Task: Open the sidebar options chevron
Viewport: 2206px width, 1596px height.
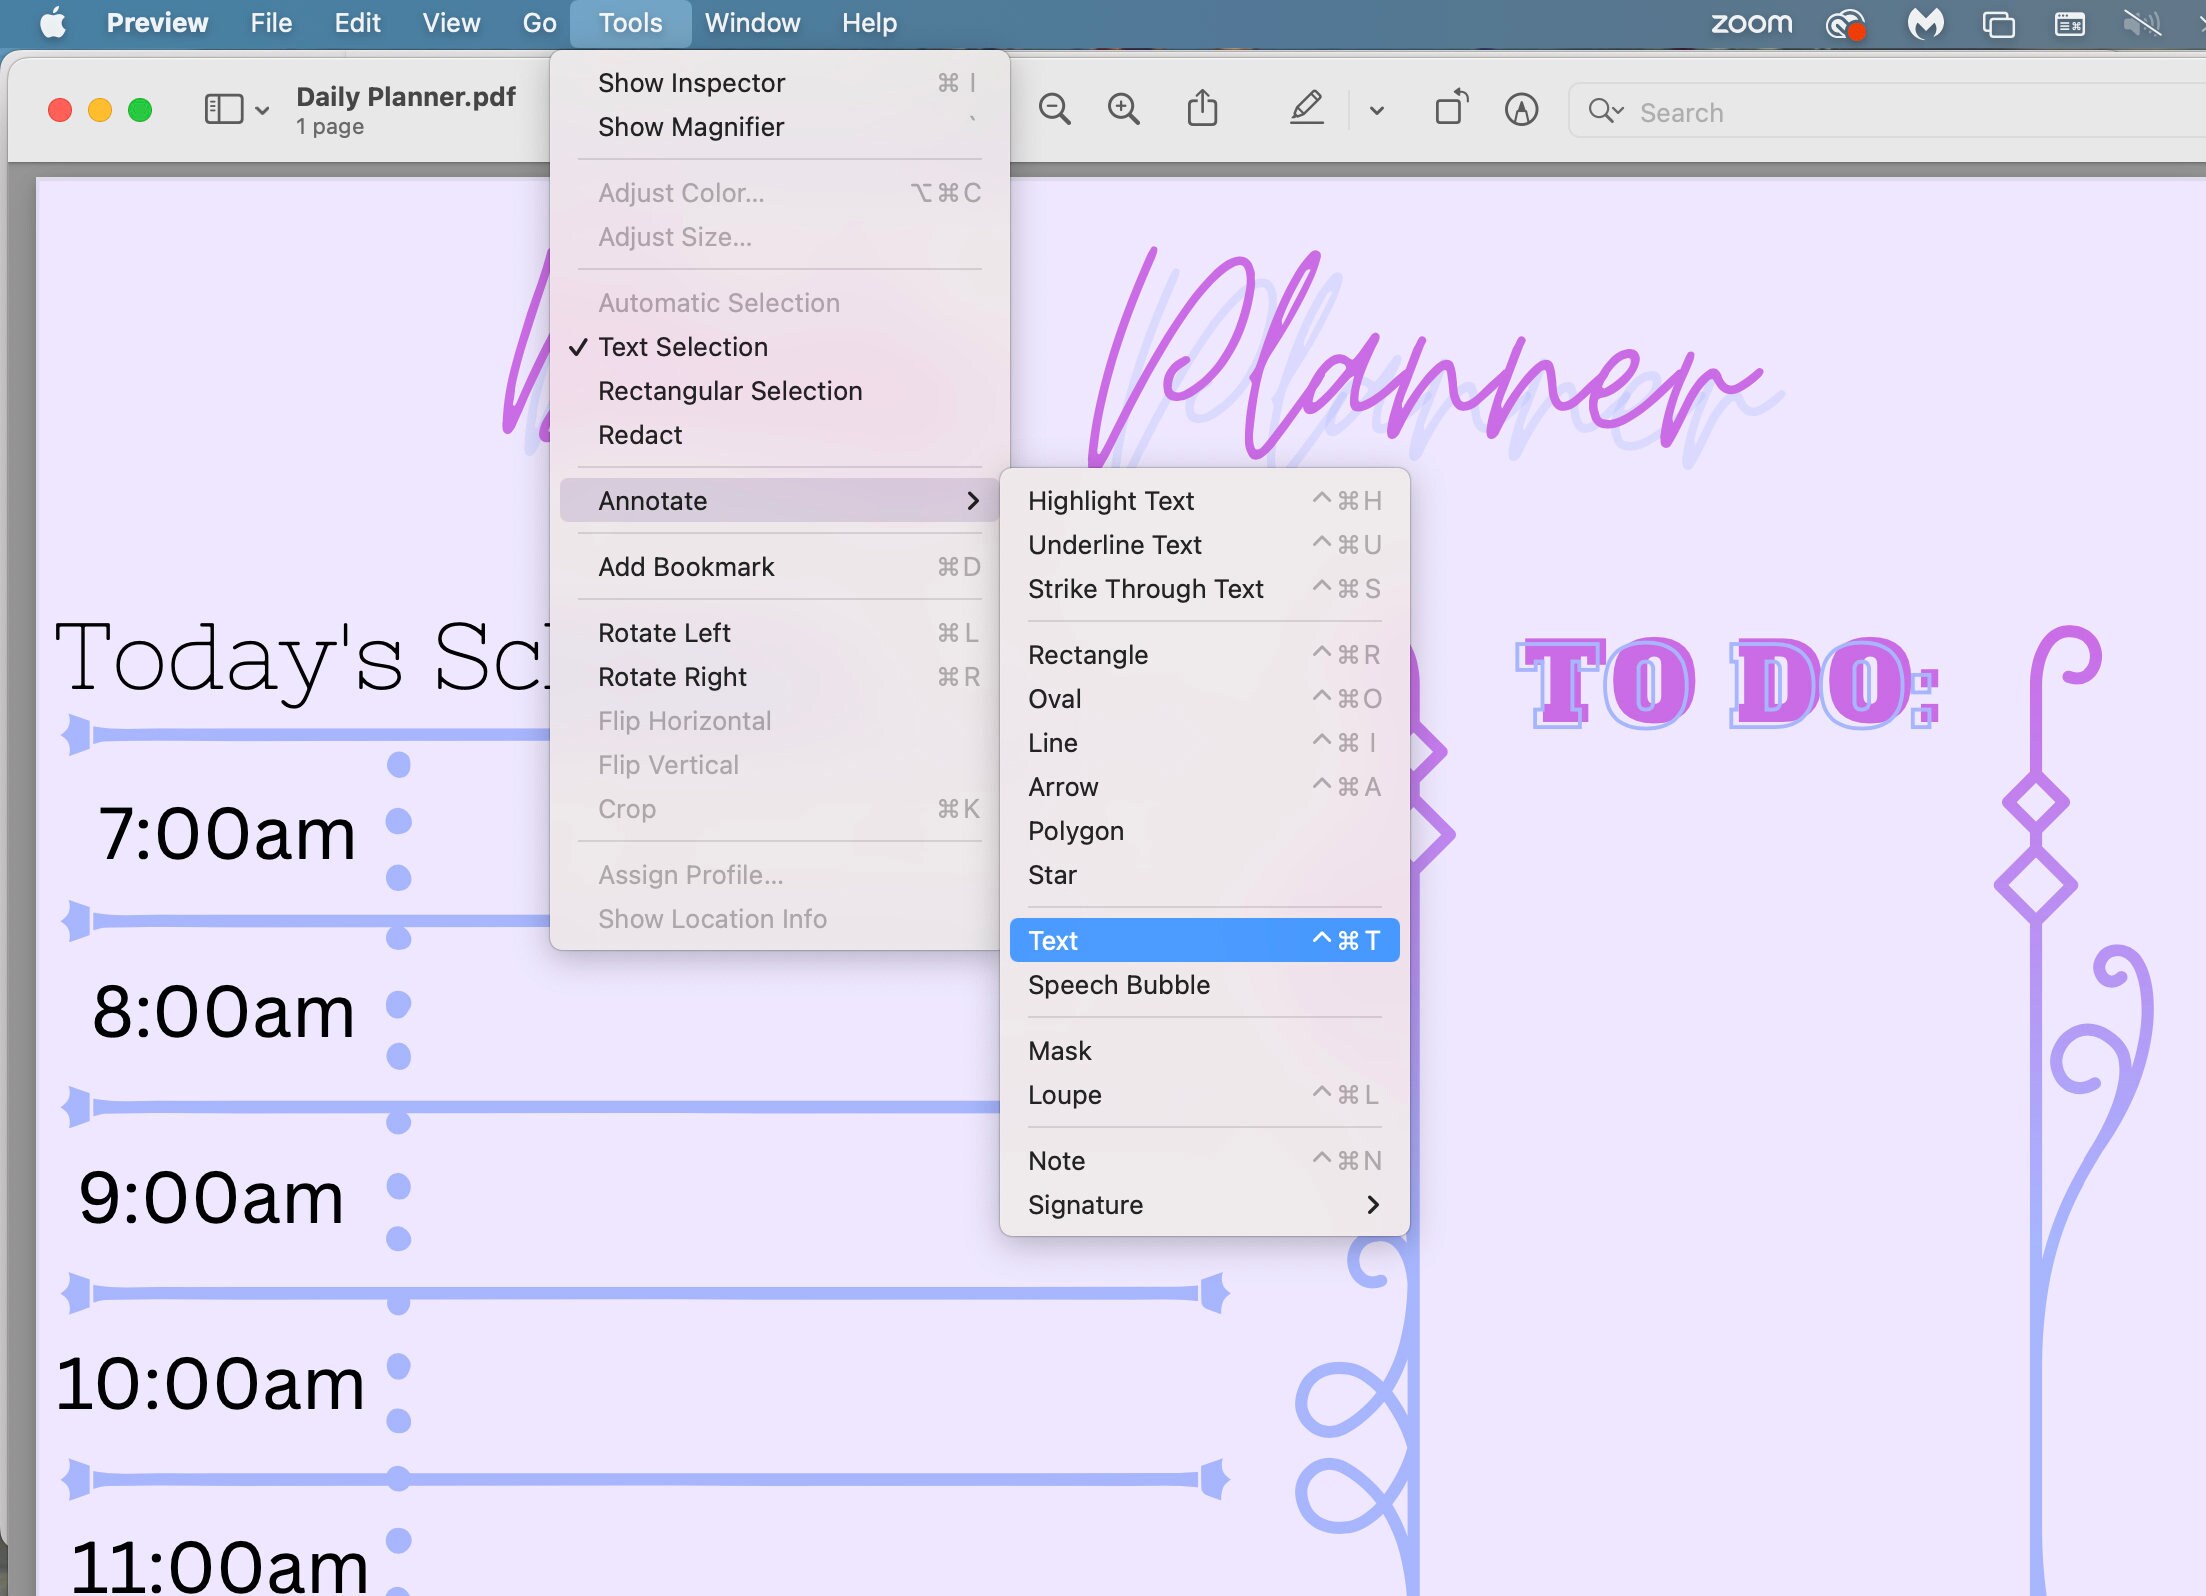Action: [x=262, y=108]
